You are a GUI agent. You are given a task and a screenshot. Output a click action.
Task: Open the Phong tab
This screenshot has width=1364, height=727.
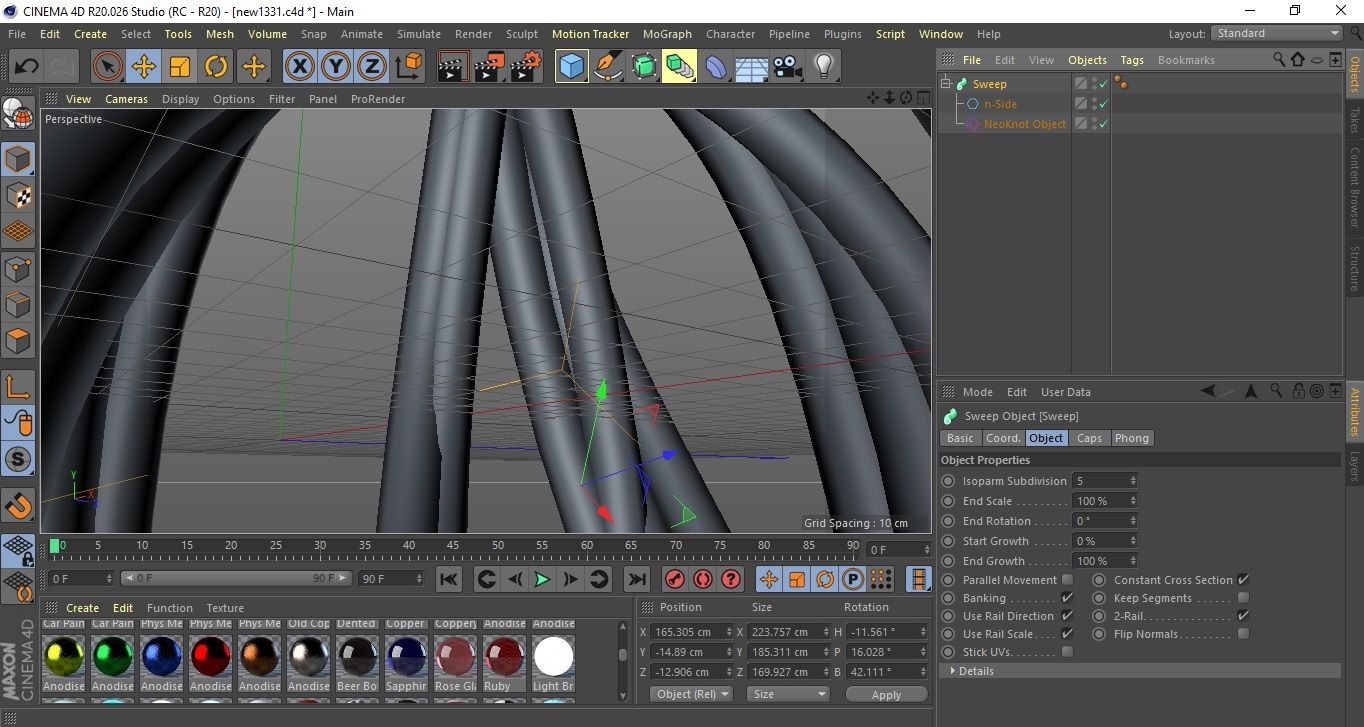point(1131,438)
